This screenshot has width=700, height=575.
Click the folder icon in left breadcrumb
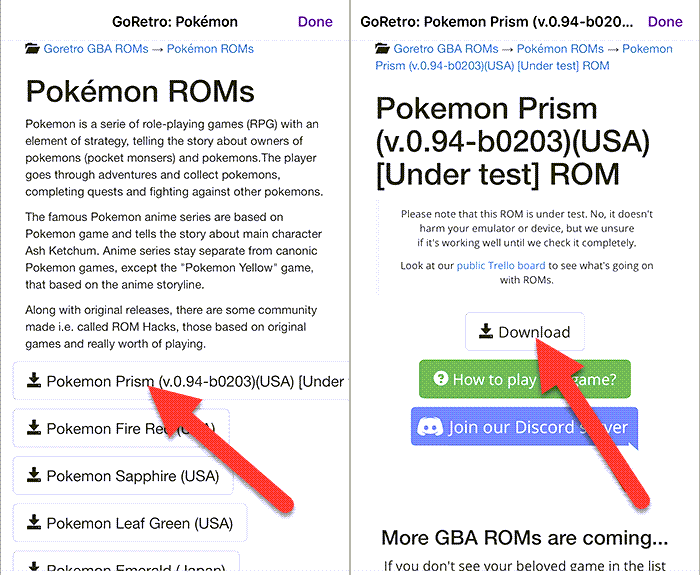(32, 48)
